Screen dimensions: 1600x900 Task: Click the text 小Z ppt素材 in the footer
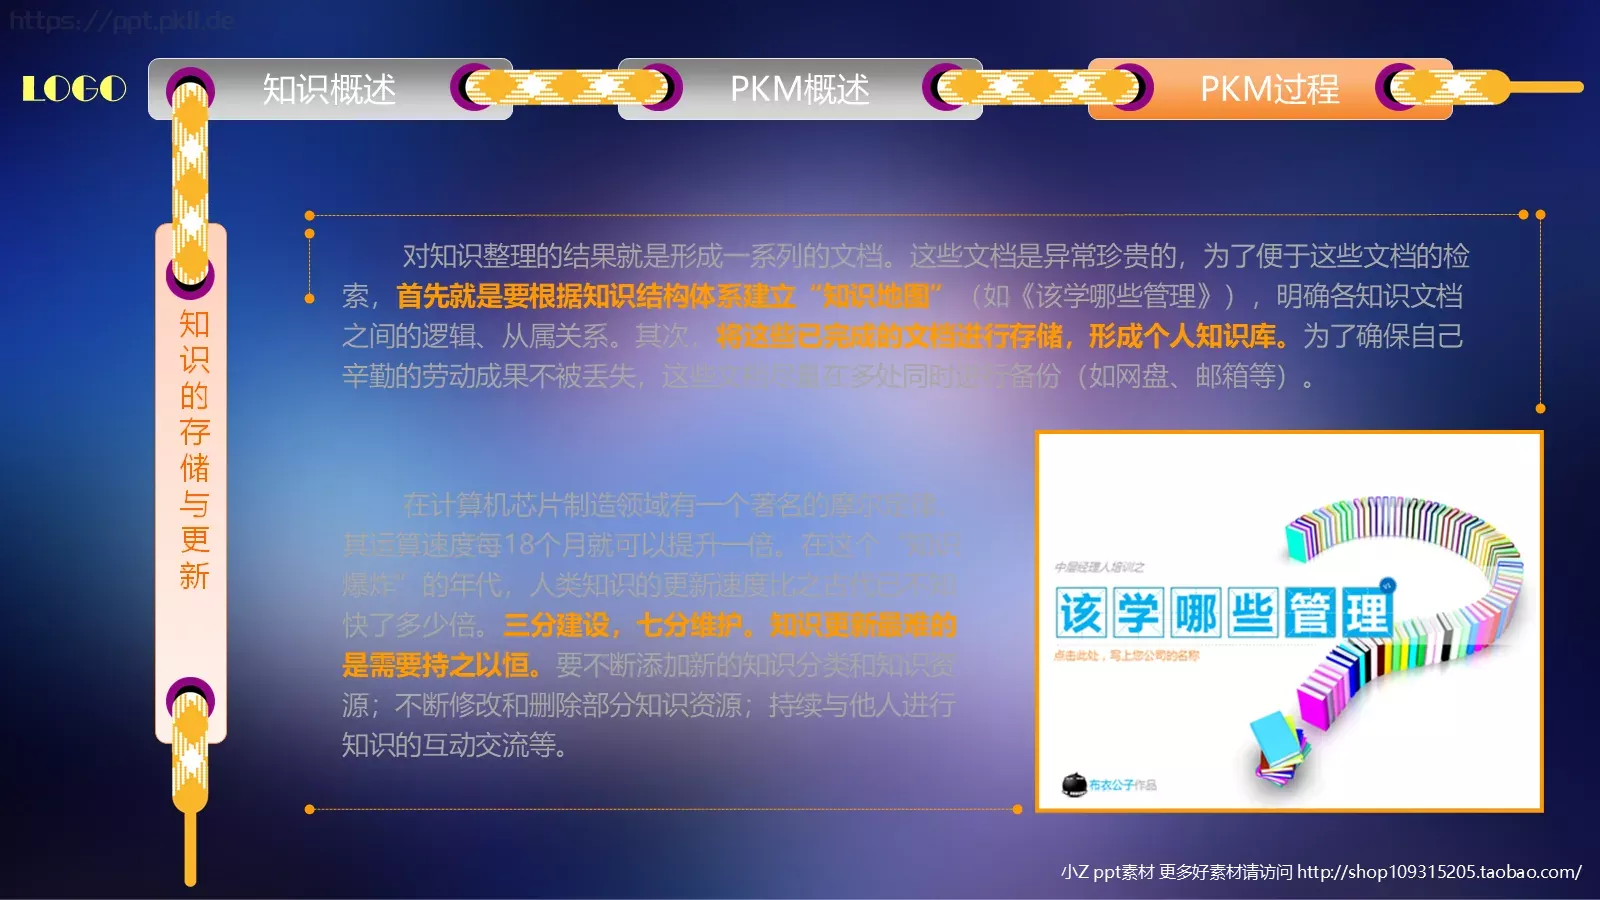click(1107, 872)
